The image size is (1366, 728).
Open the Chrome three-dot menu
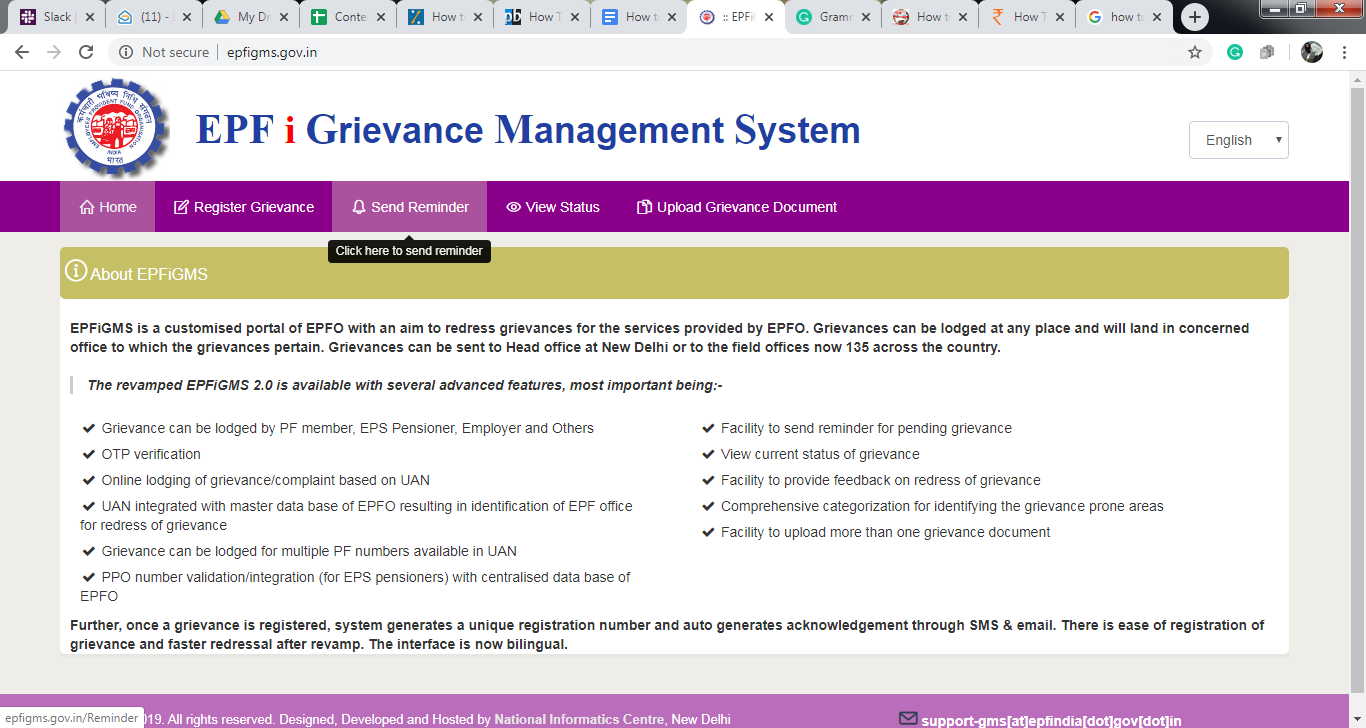(x=1345, y=52)
